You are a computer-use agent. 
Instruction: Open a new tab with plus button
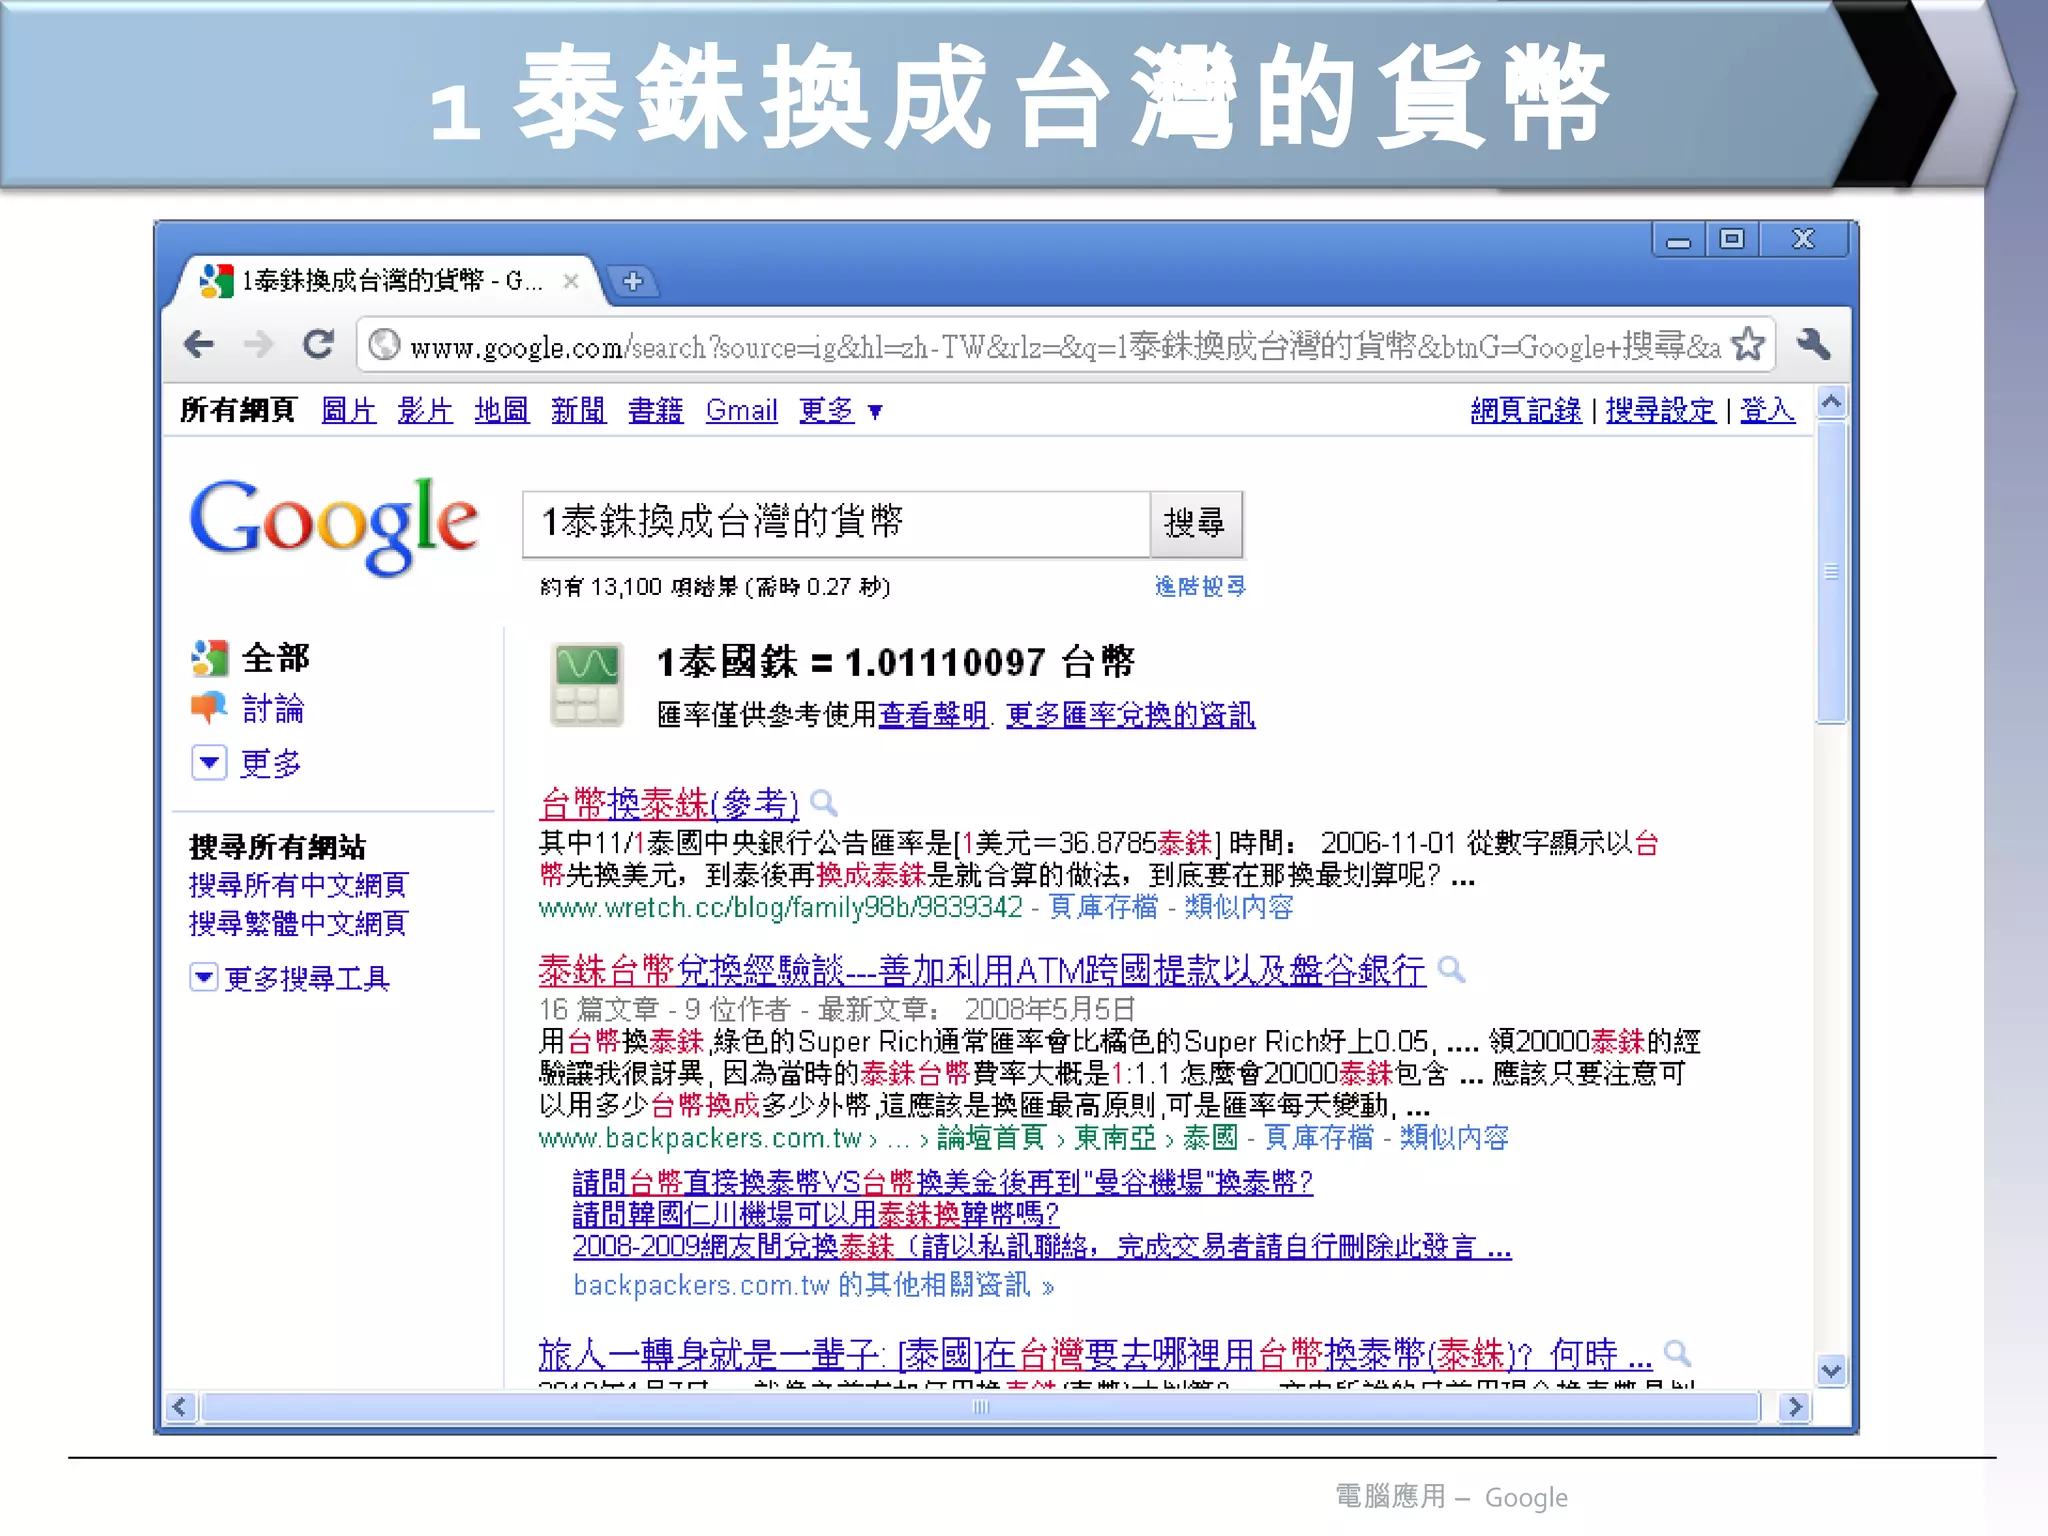click(x=632, y=281)
